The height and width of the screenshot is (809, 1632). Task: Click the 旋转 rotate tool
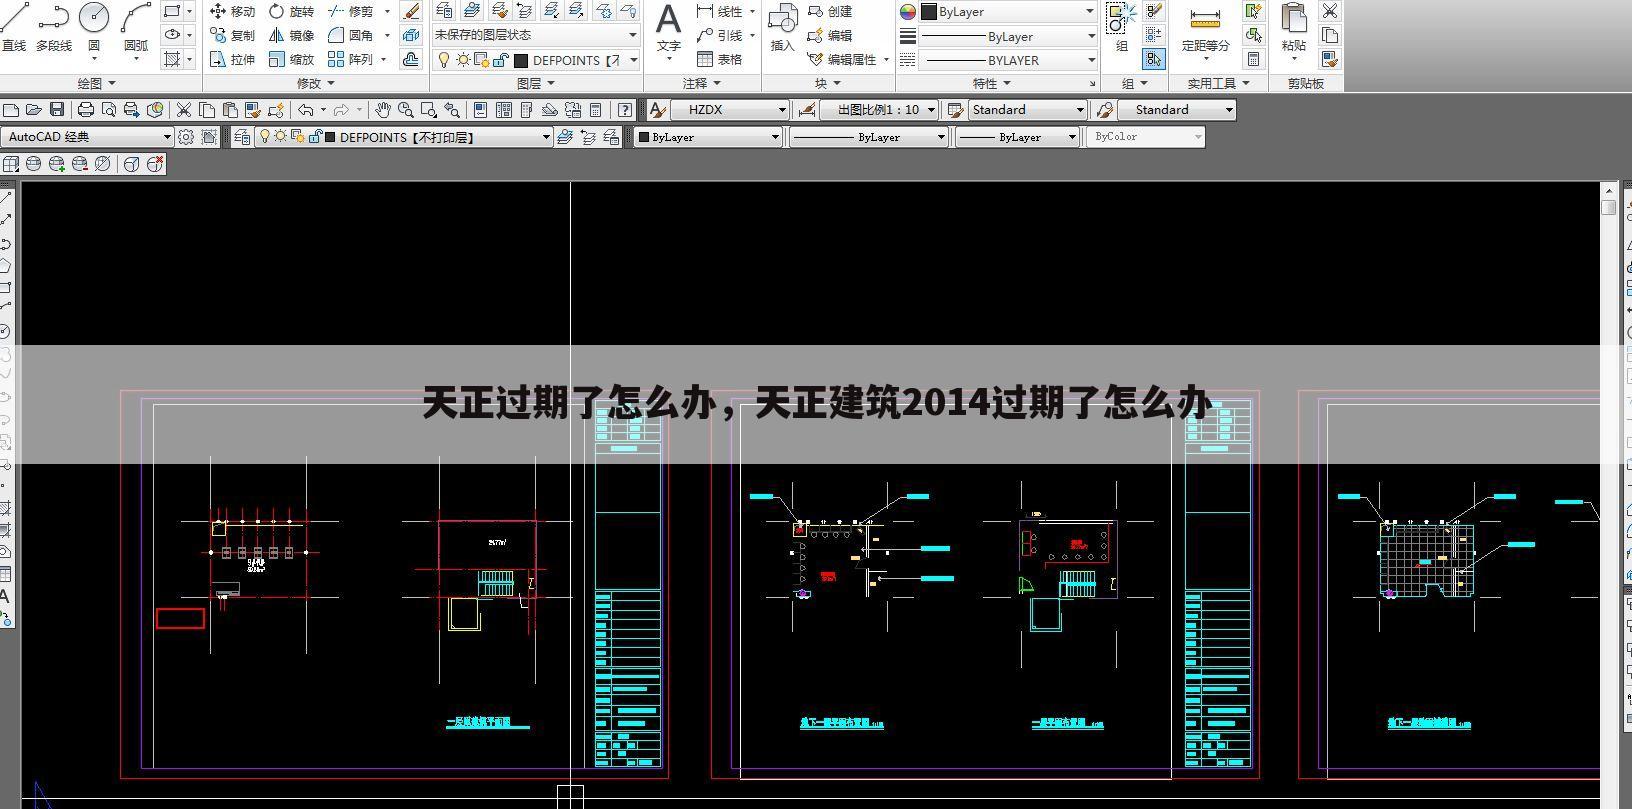click(x=291, y=11)
